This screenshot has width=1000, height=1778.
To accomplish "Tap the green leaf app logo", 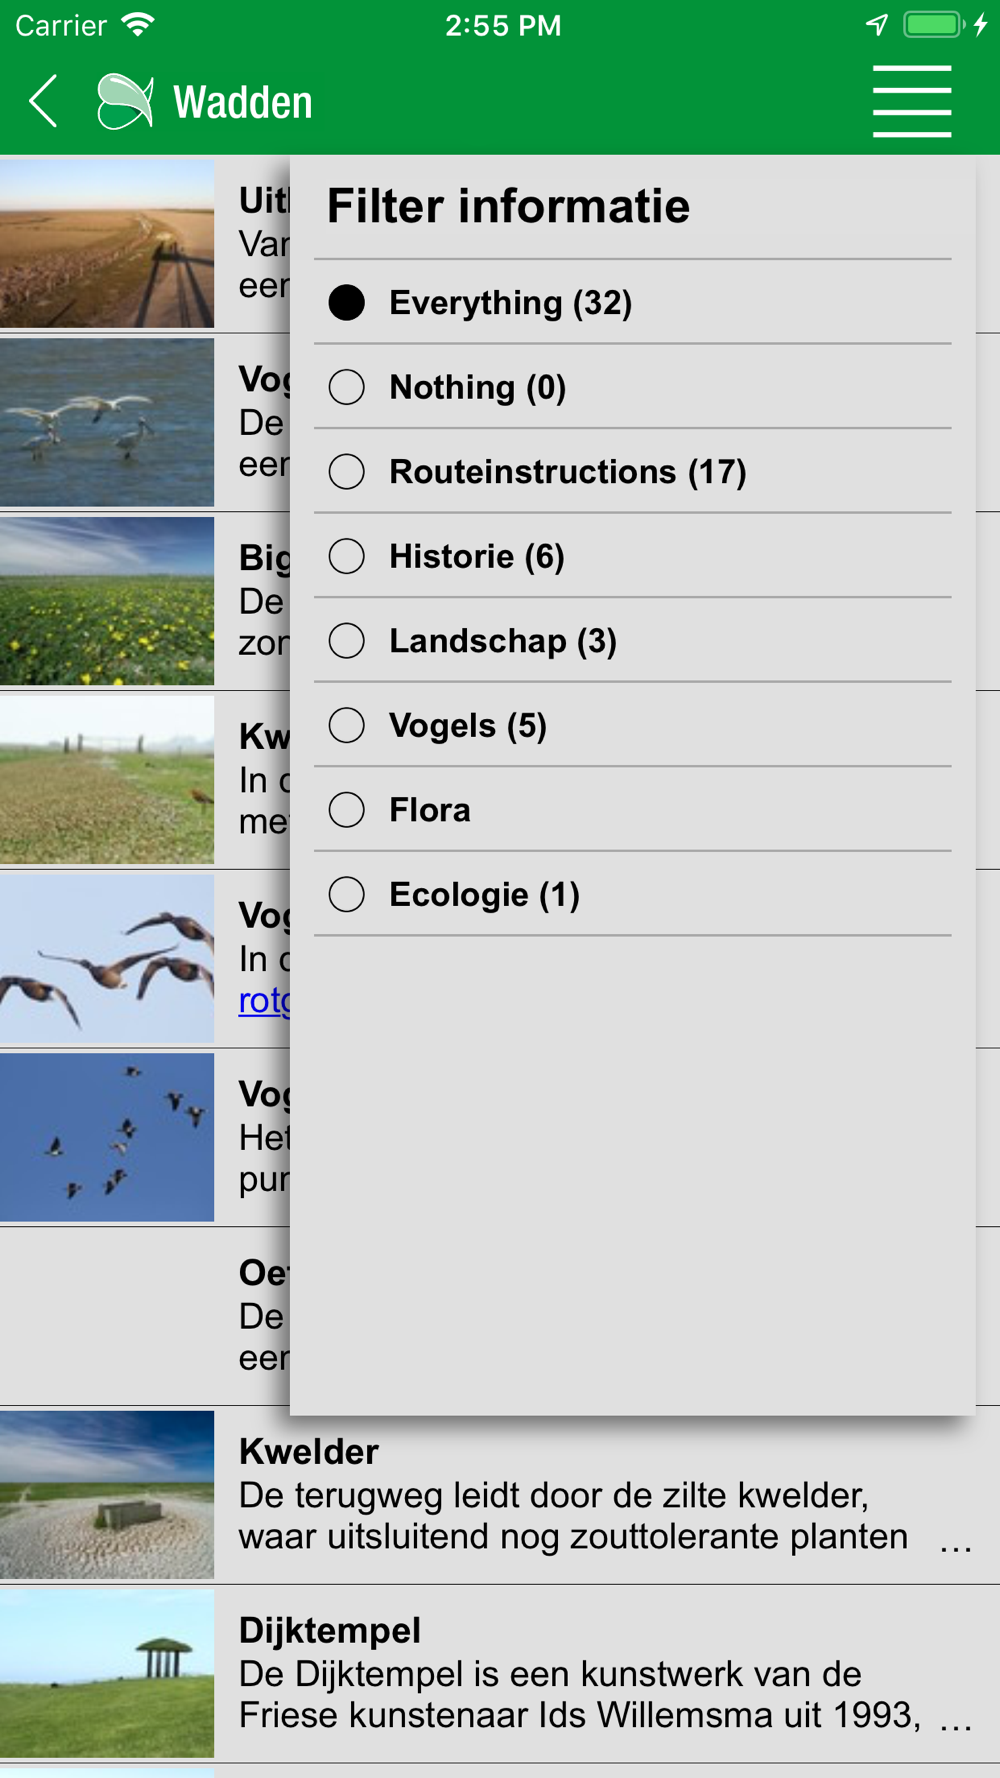I will click(x=125, y=101).
